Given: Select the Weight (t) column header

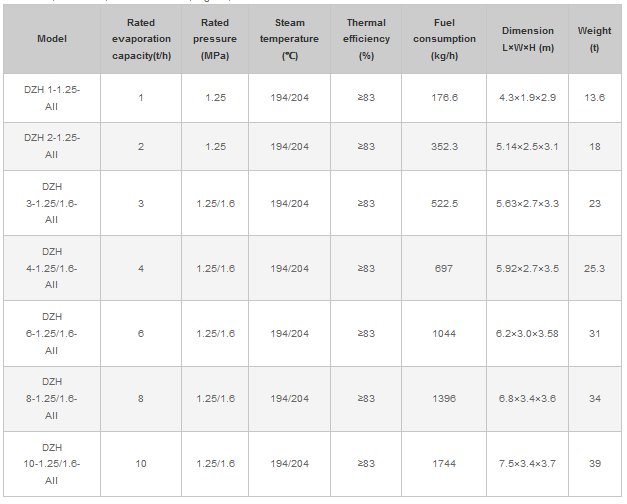Looking at the screenshot, I should point(594,39).
